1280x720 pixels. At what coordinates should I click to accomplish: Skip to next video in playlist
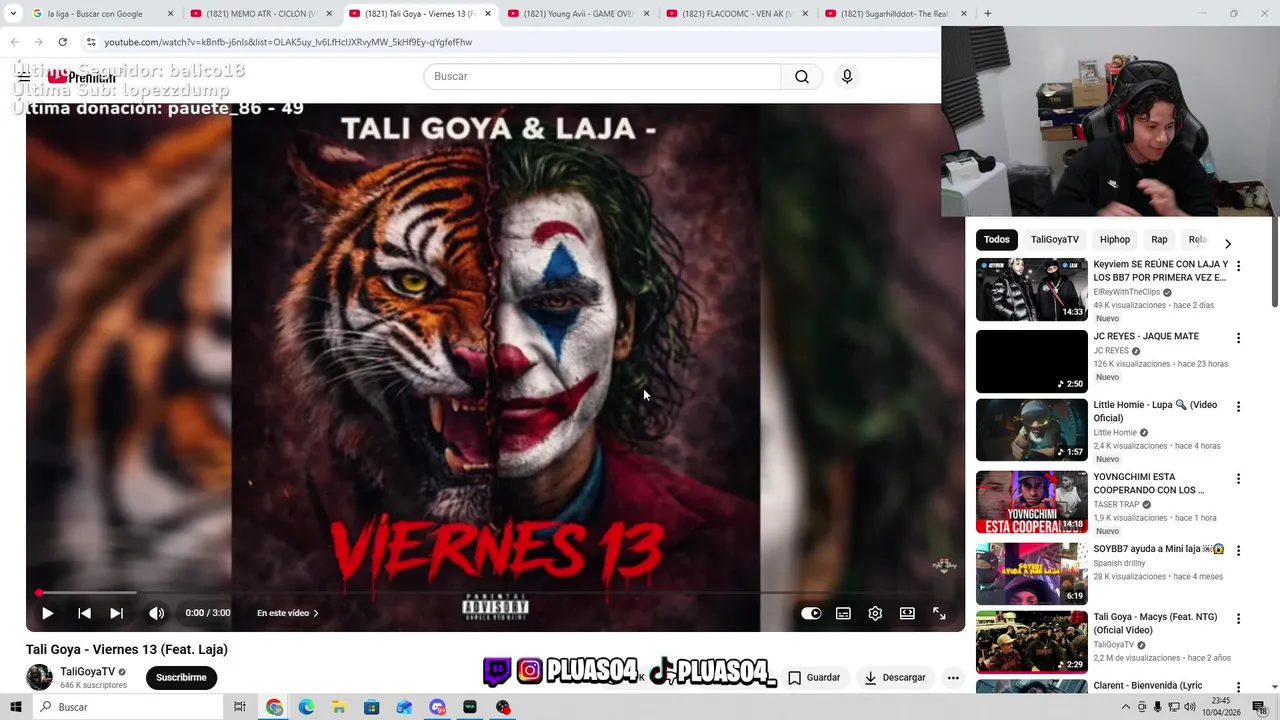[117, 613]
